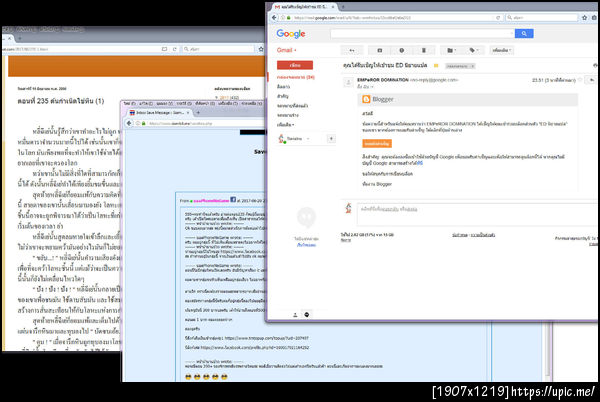Open Hangouts contacts icon at sidebar bottom

click(295, 315)
